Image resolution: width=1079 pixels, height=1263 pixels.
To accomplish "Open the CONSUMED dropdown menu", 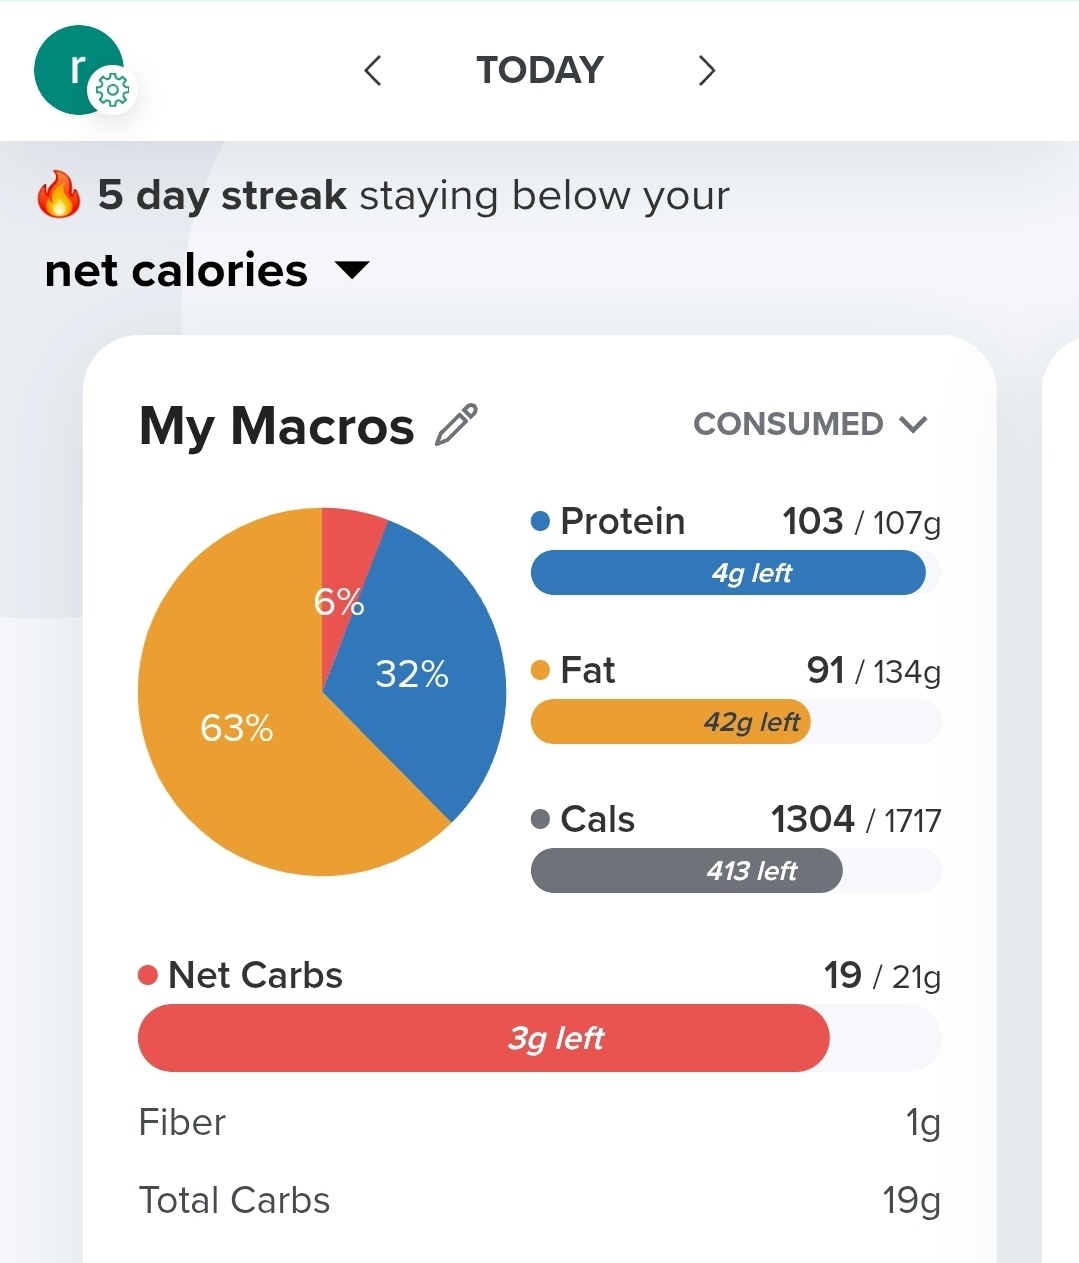I will (811, 424).
